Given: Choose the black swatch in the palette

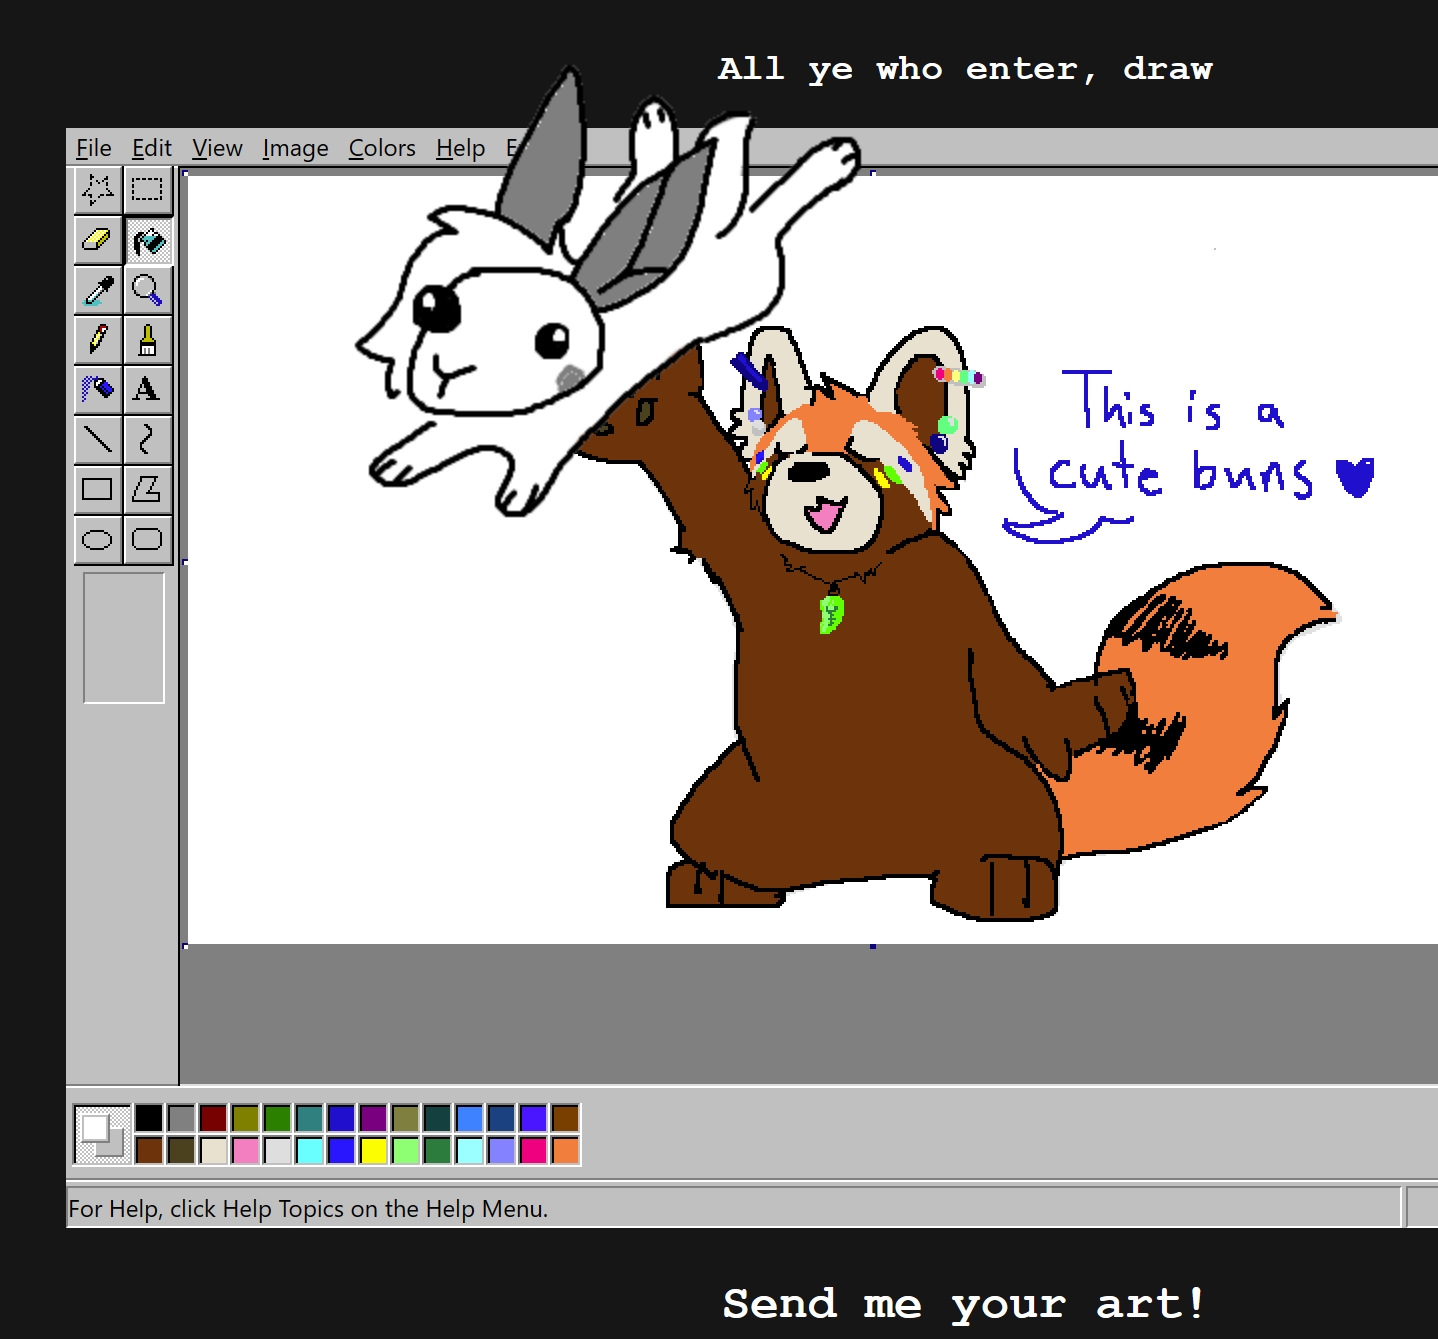Looking at the screenshot, I should coord(149,1118).
